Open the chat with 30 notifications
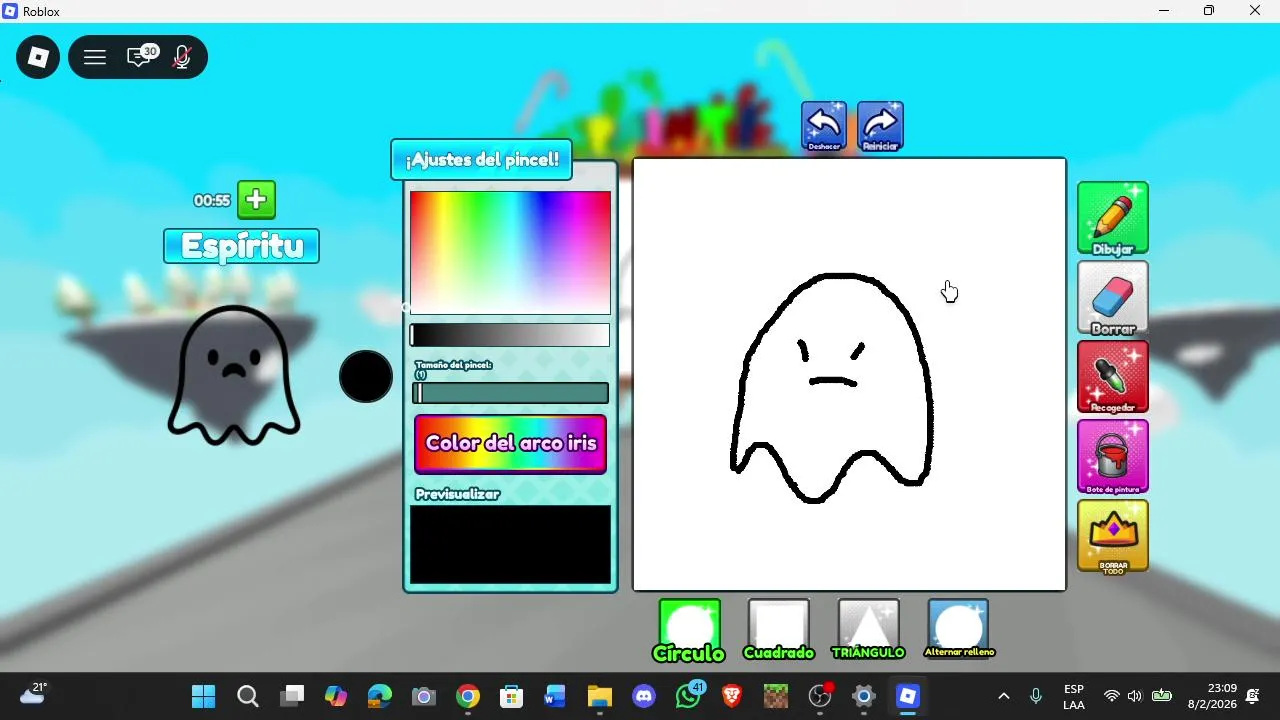The image size is (1280, 720). (x=141, y=57)
